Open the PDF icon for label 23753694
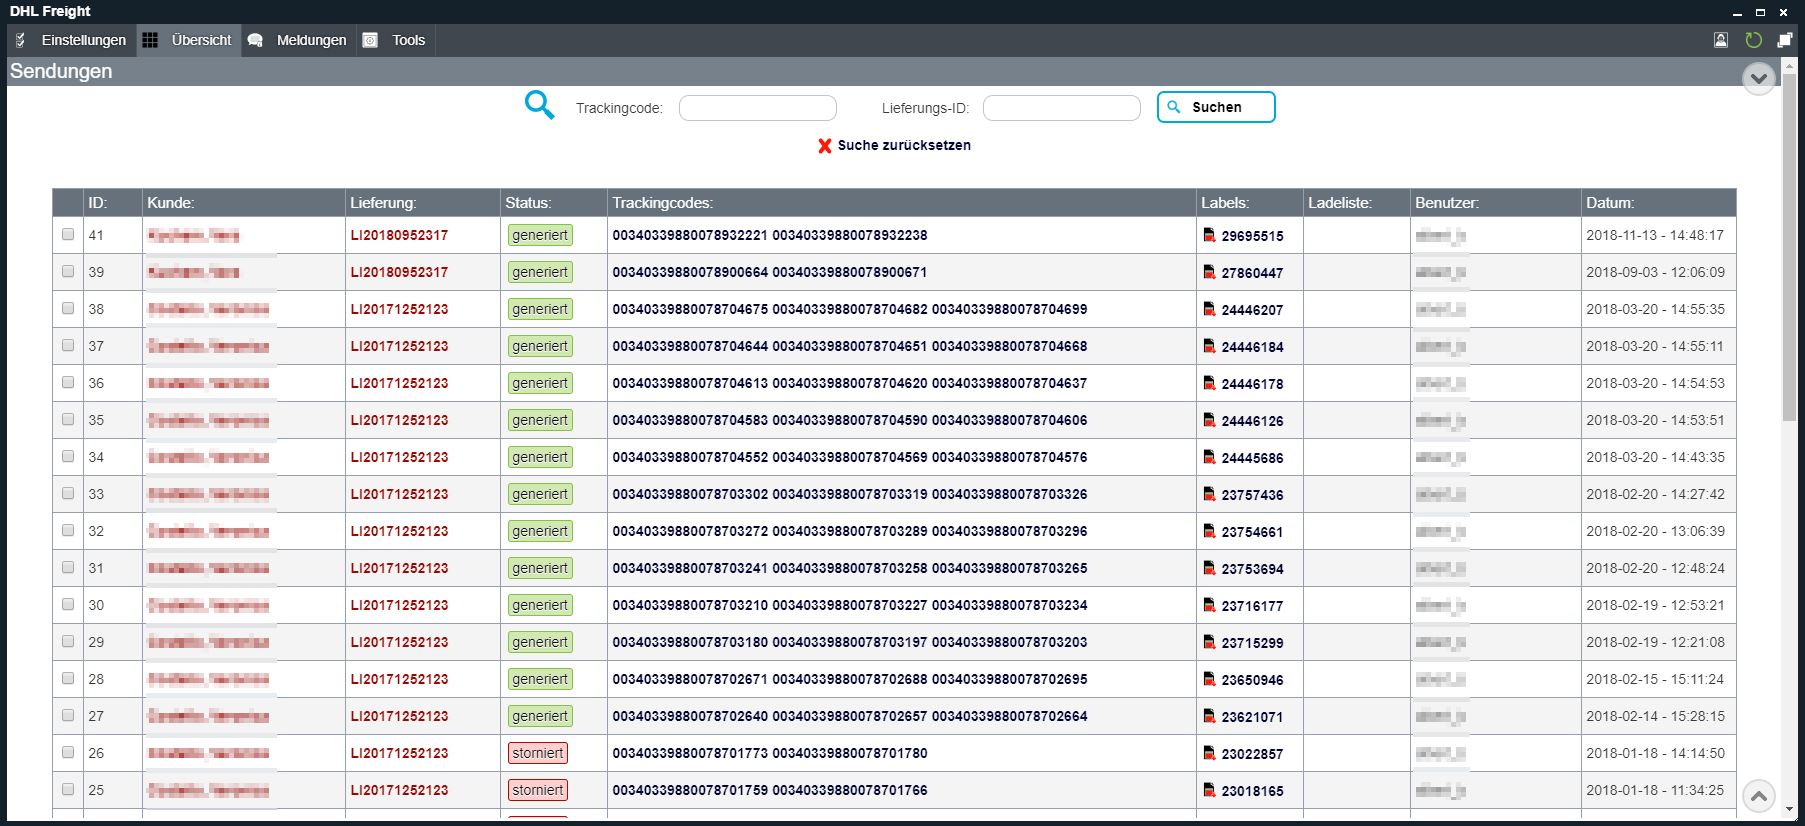This screenshot has width=1805, height=826. (x=1209, y=569)
